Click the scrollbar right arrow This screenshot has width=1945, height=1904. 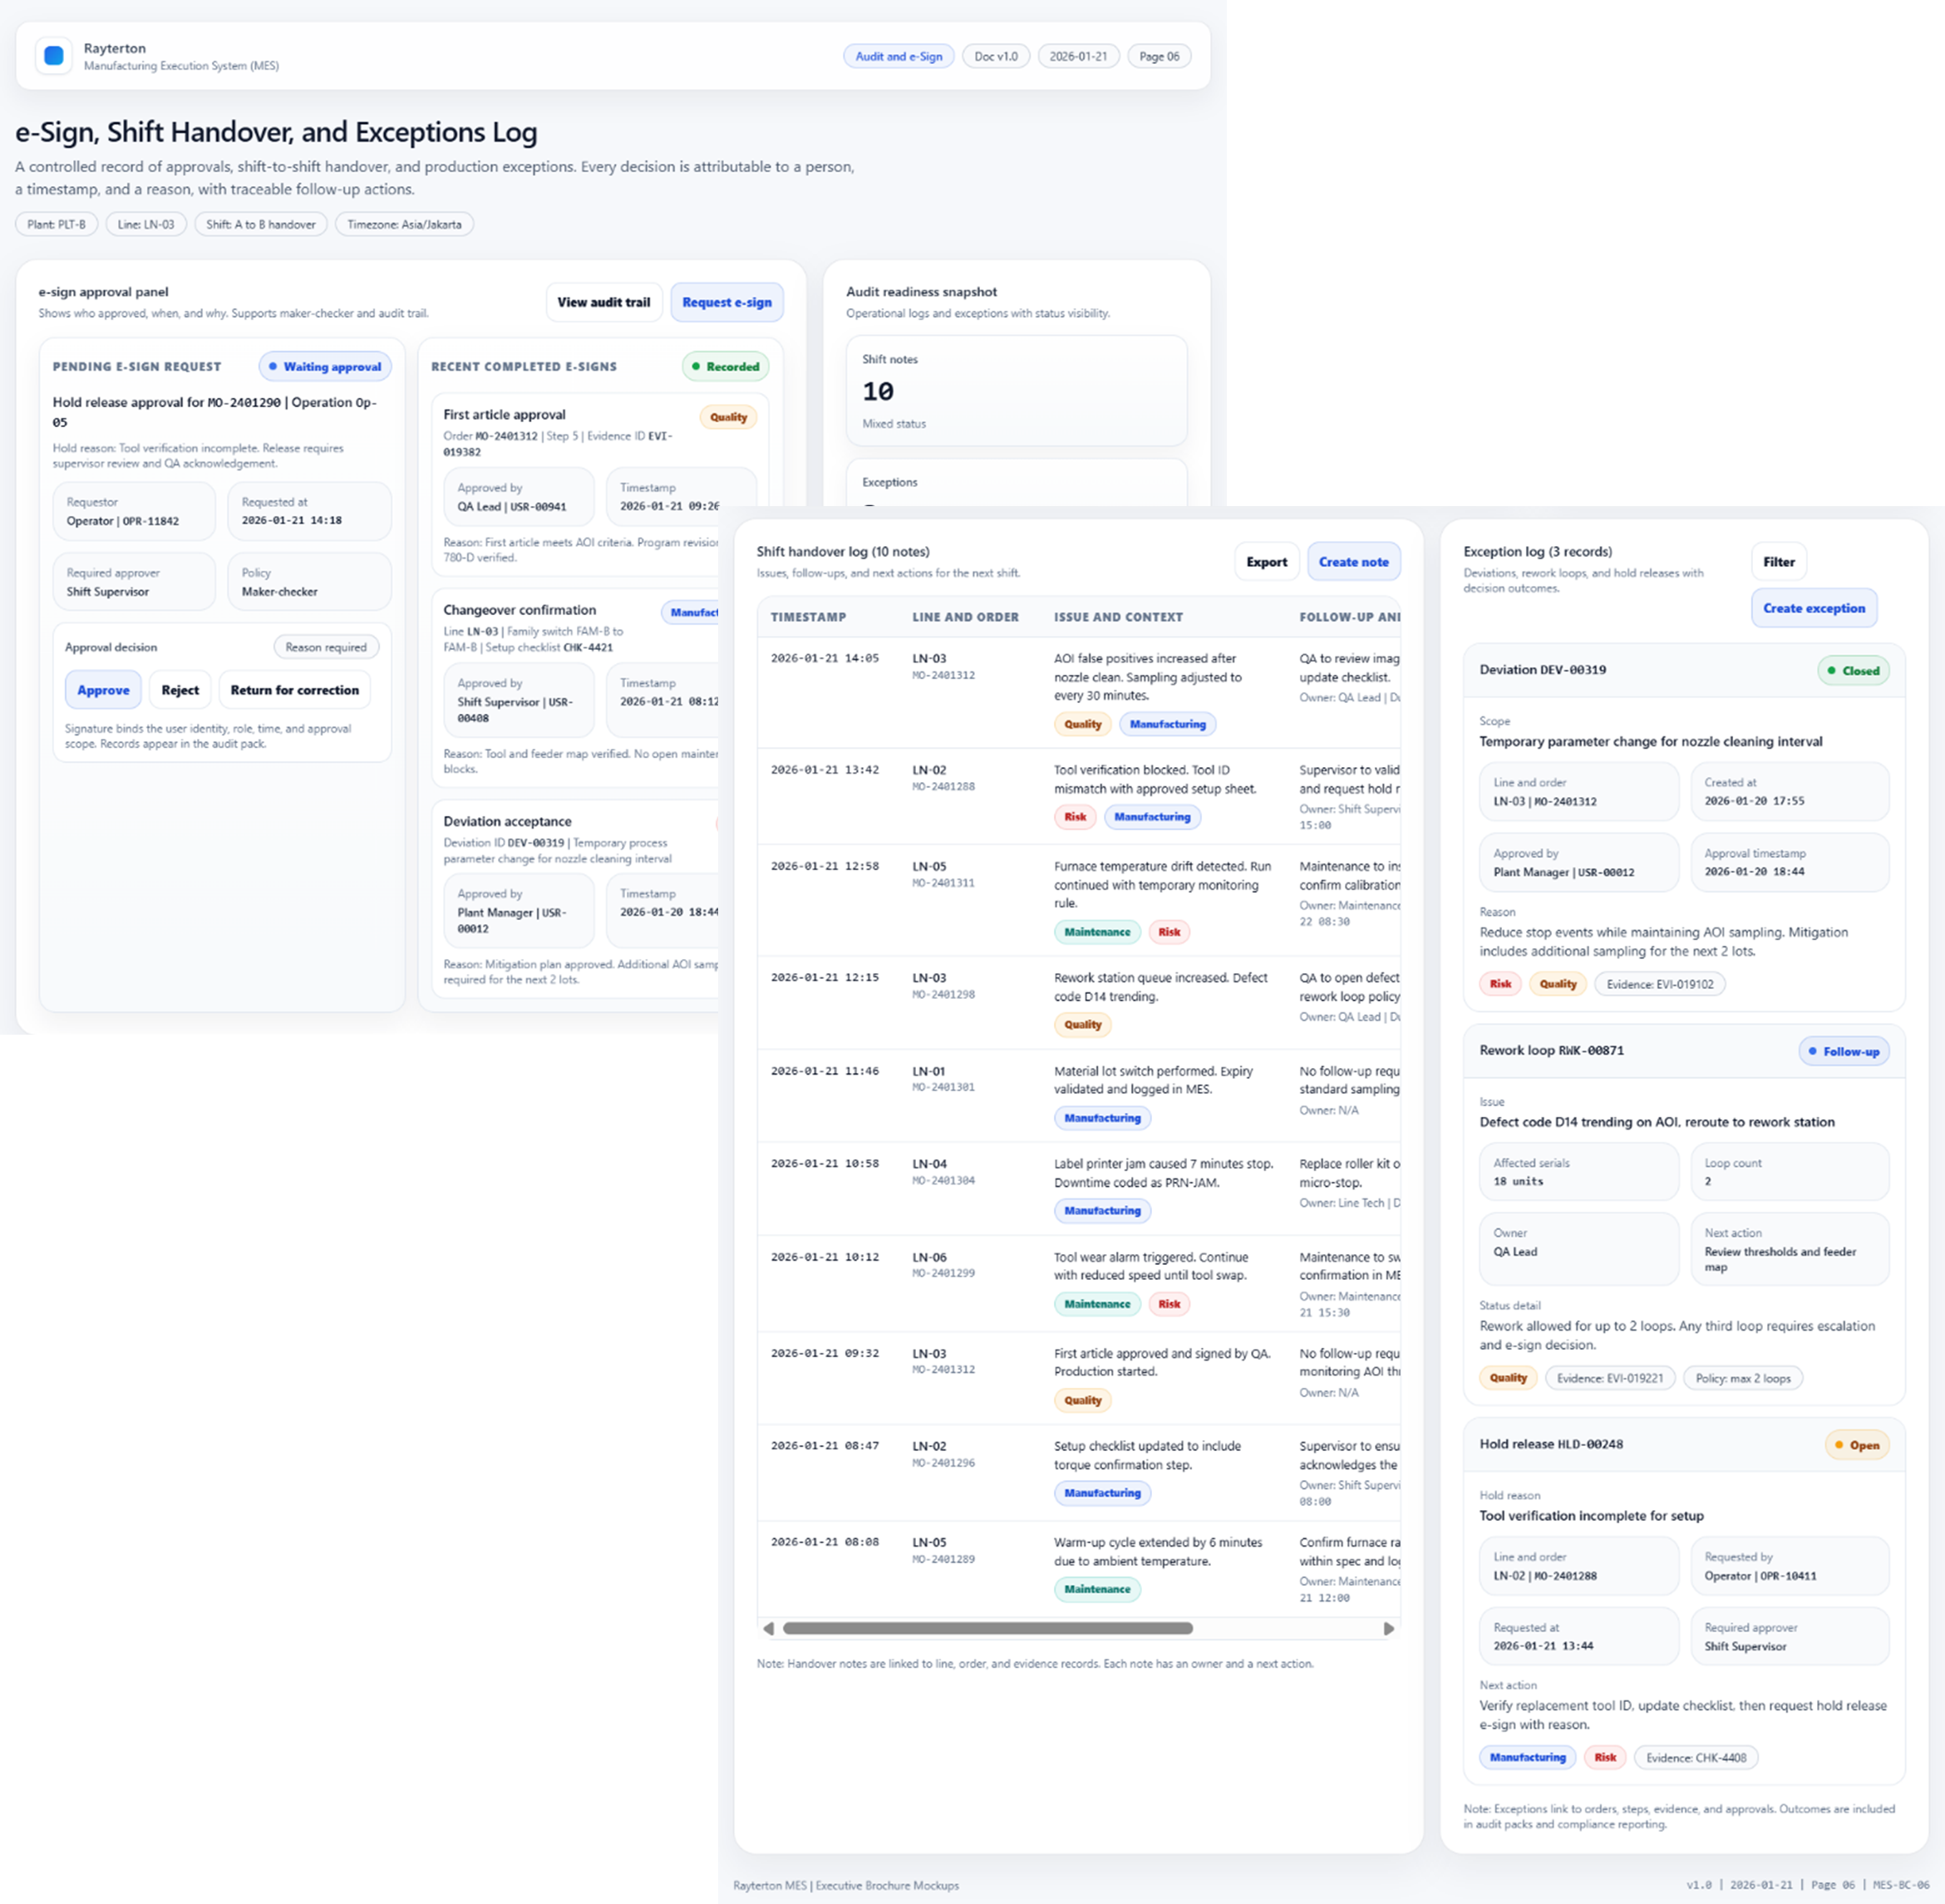[1388, 1628]
